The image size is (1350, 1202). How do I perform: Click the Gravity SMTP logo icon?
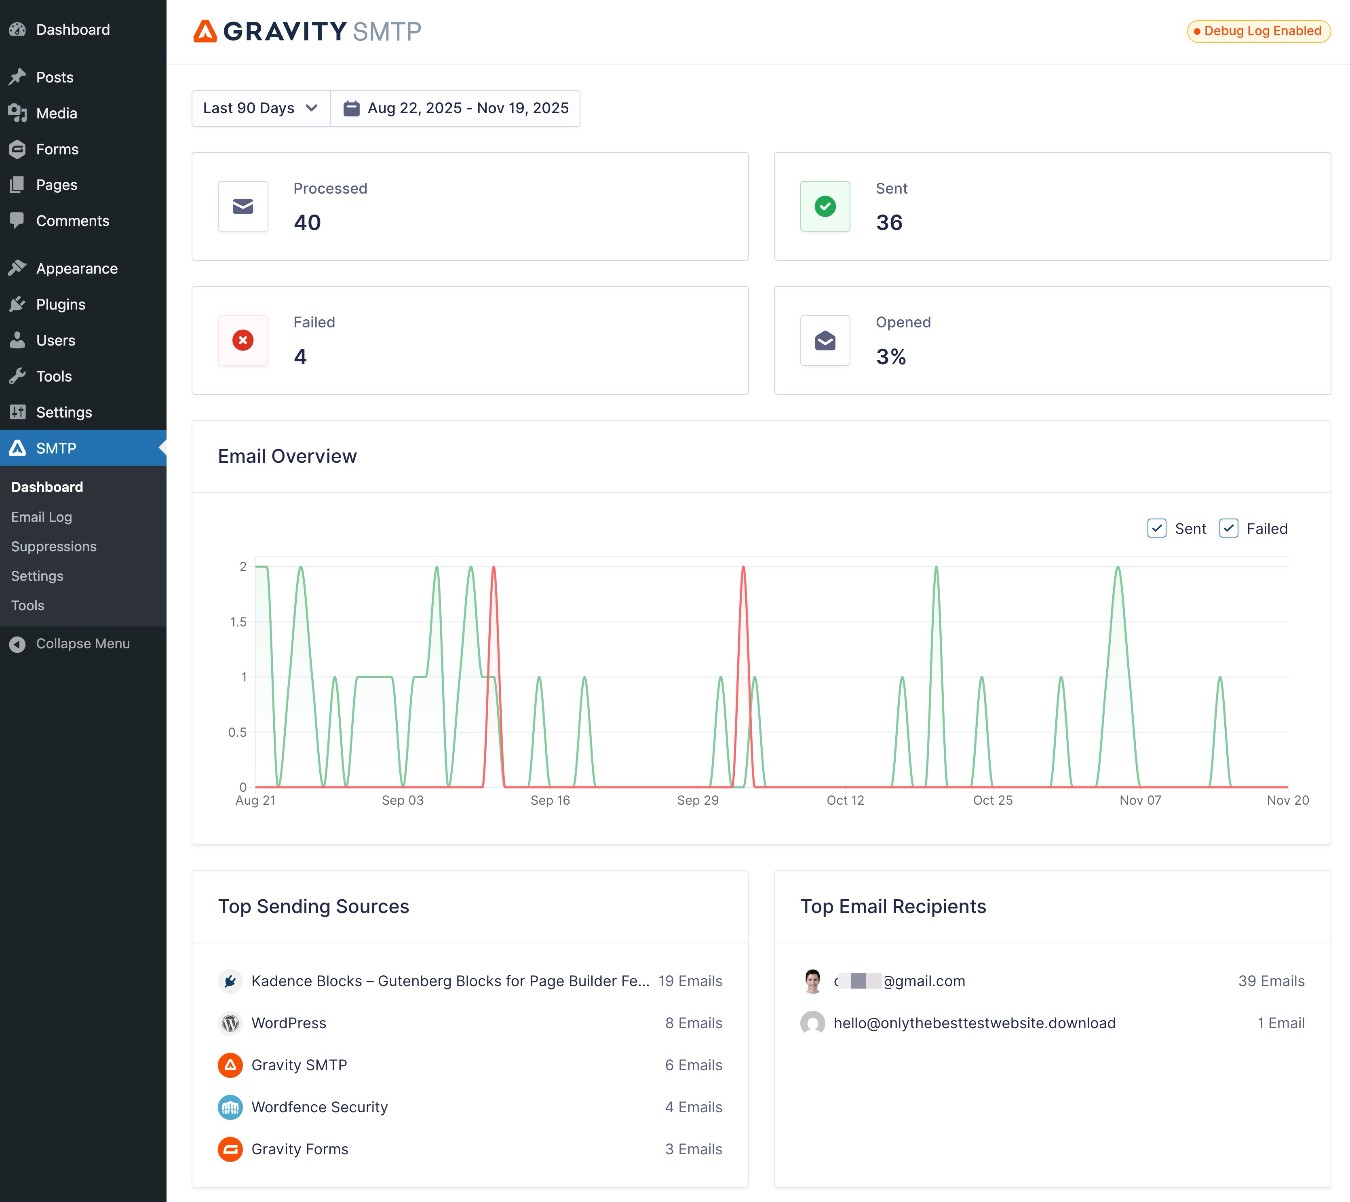tap(206, 31)
